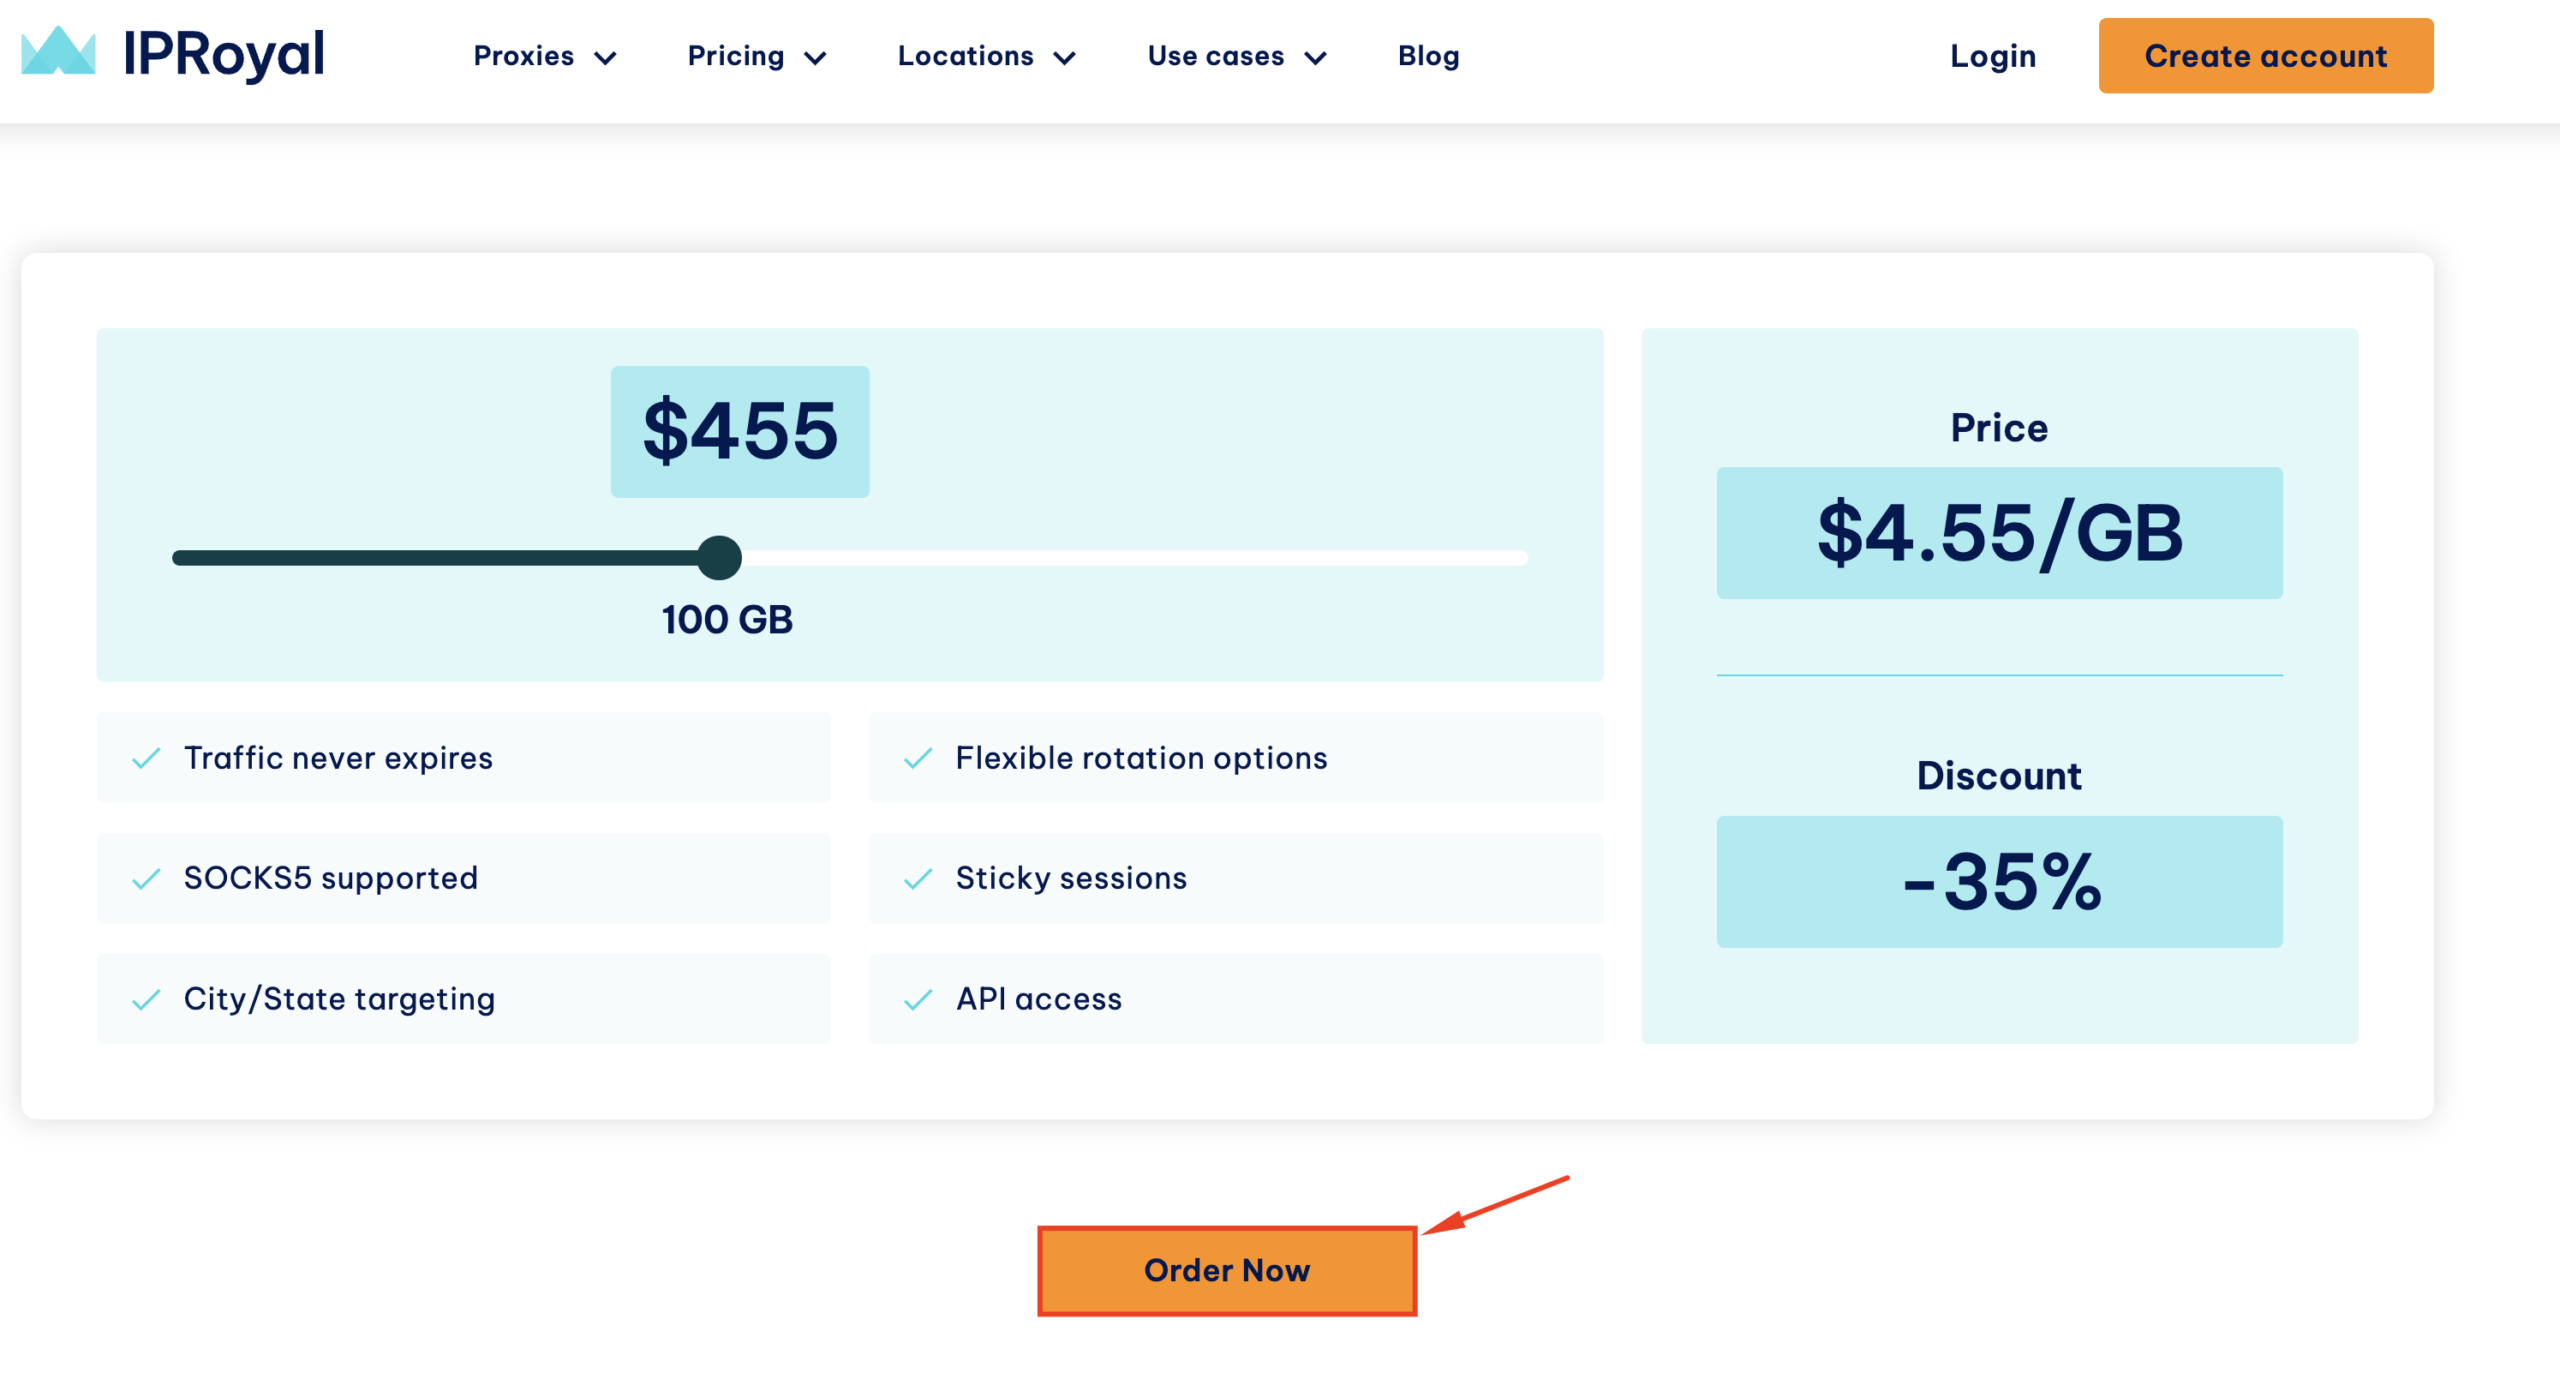This screenshot has width=2560, height=1397.
Task: Click the checkmark beside API access
Action: pos(918,998)
